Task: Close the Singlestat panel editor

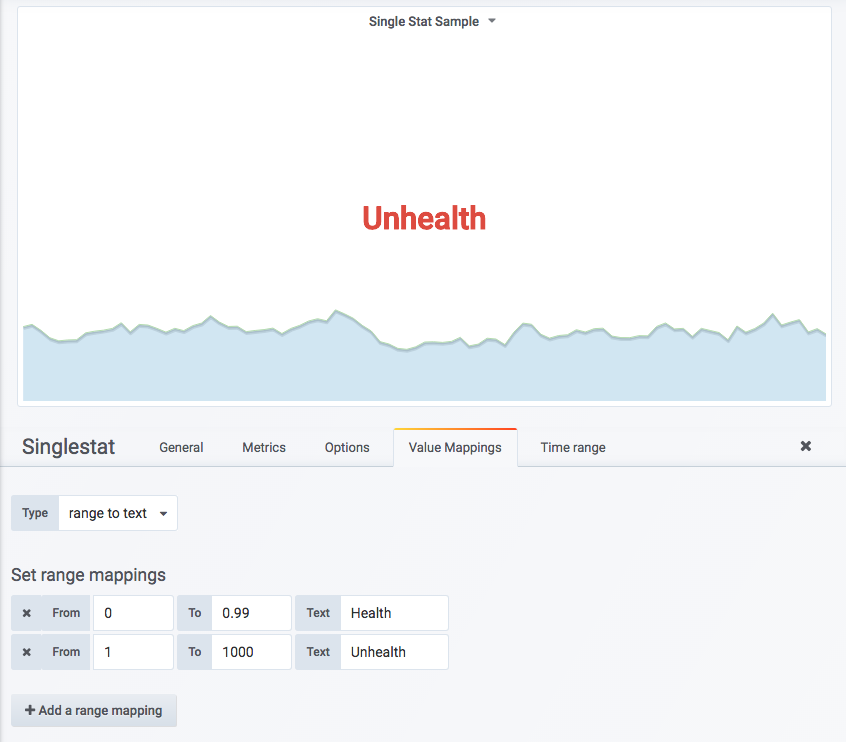Action: [x=805, y=446]
